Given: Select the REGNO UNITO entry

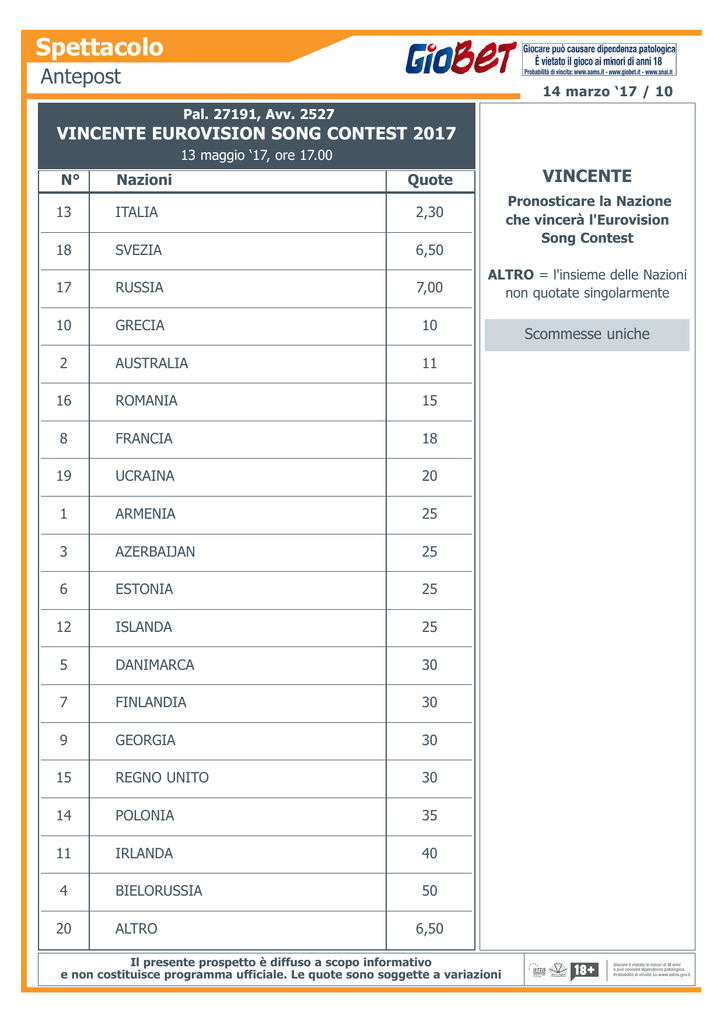Looking at the screenshot, I should [x=162, y=778].
